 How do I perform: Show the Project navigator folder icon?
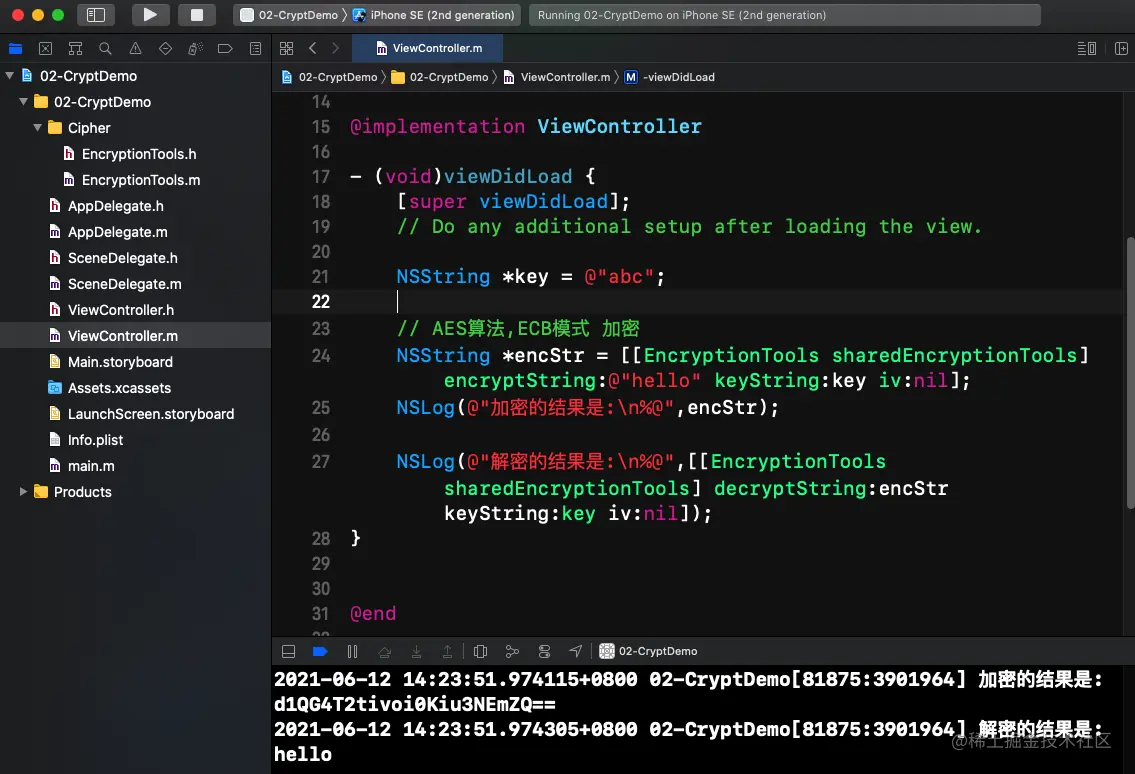click(15, 49)
